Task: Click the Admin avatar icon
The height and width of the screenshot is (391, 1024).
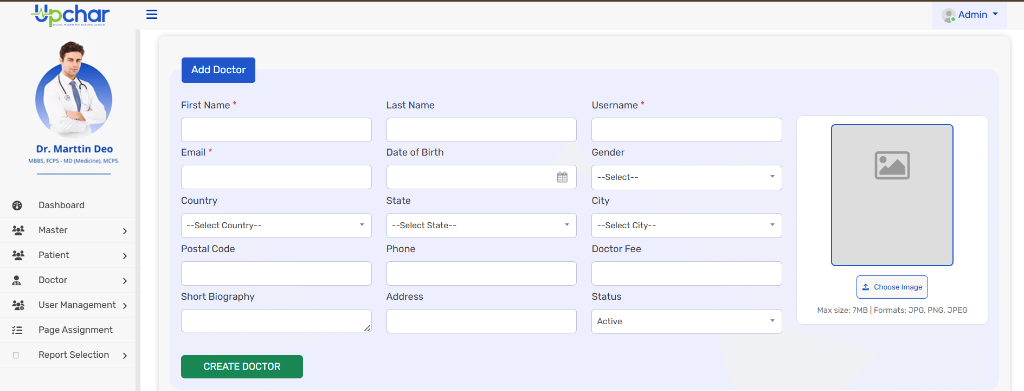Action: [949, 15]
